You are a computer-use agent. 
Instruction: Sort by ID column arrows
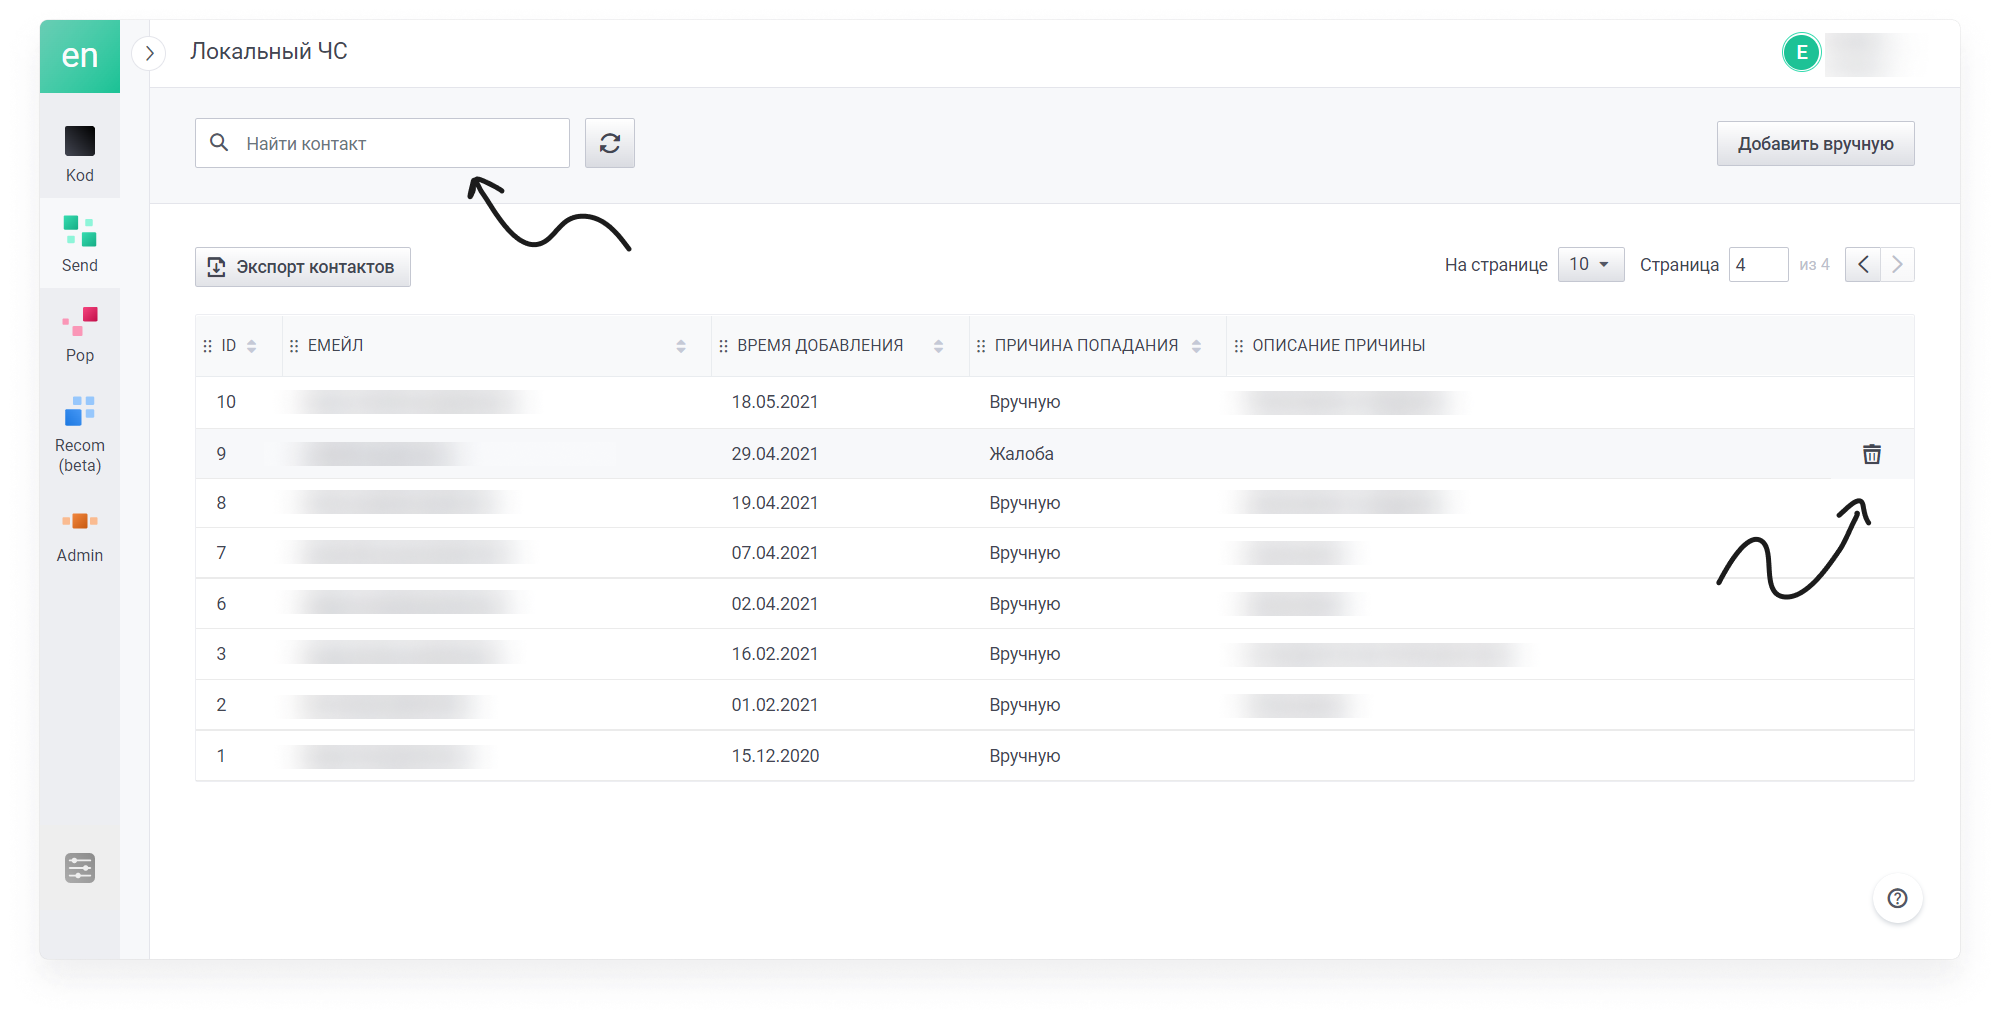pyautogui.click(x=252, y=346)
